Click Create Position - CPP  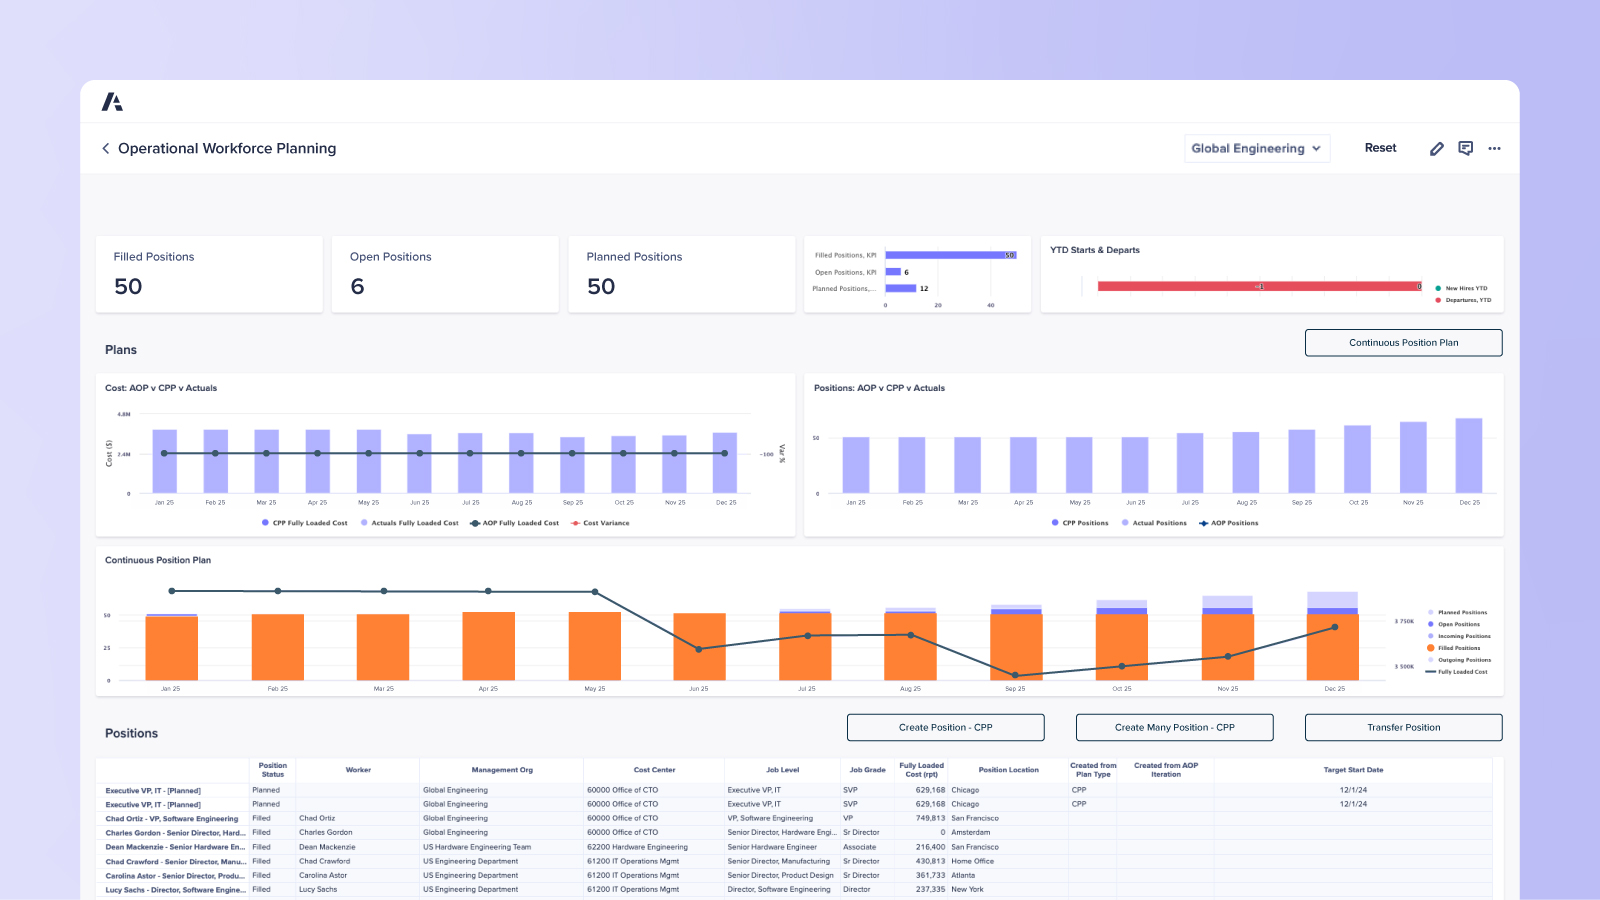(946, 727)
